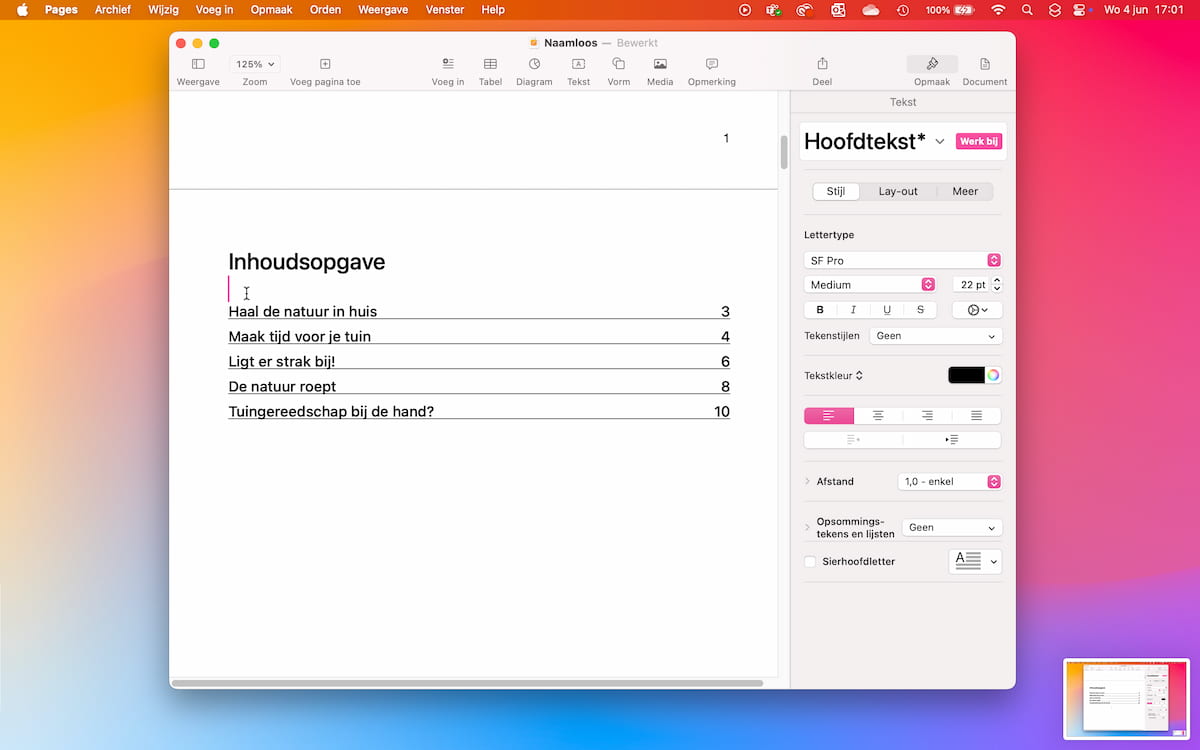Open the Document sidebar panel
This screenshot has width=1200, height=750.
tap(984, 65)
